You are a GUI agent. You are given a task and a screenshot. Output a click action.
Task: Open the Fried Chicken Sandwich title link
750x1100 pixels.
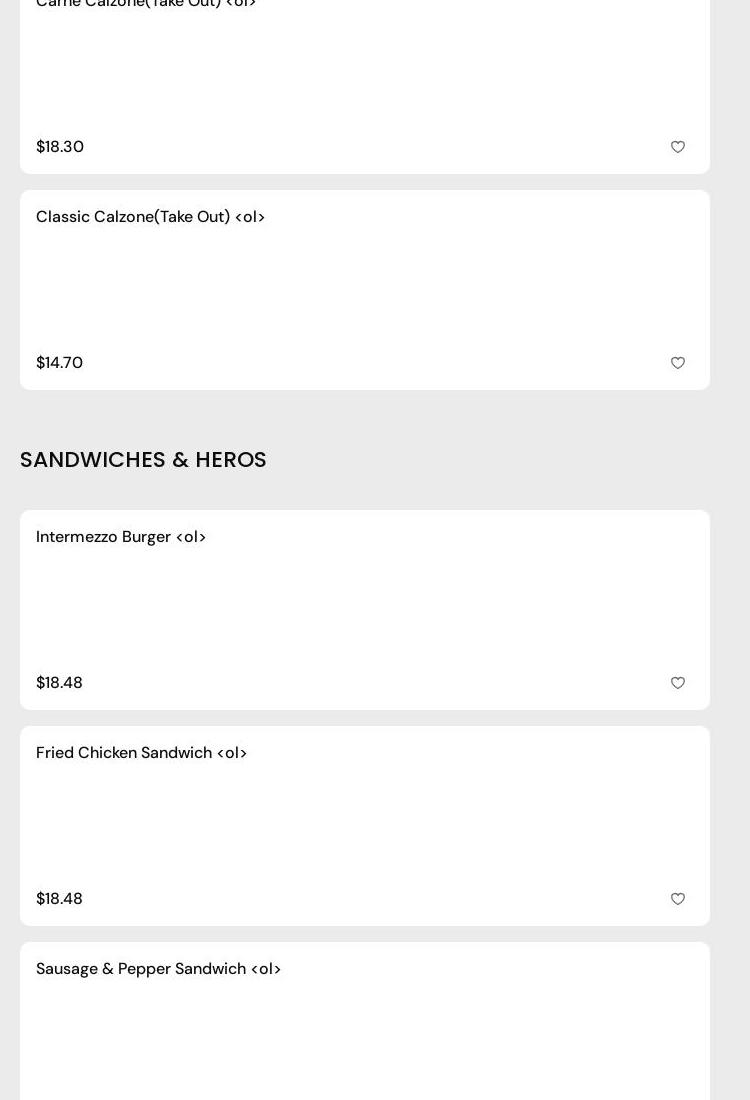click(x=125, y=753)
